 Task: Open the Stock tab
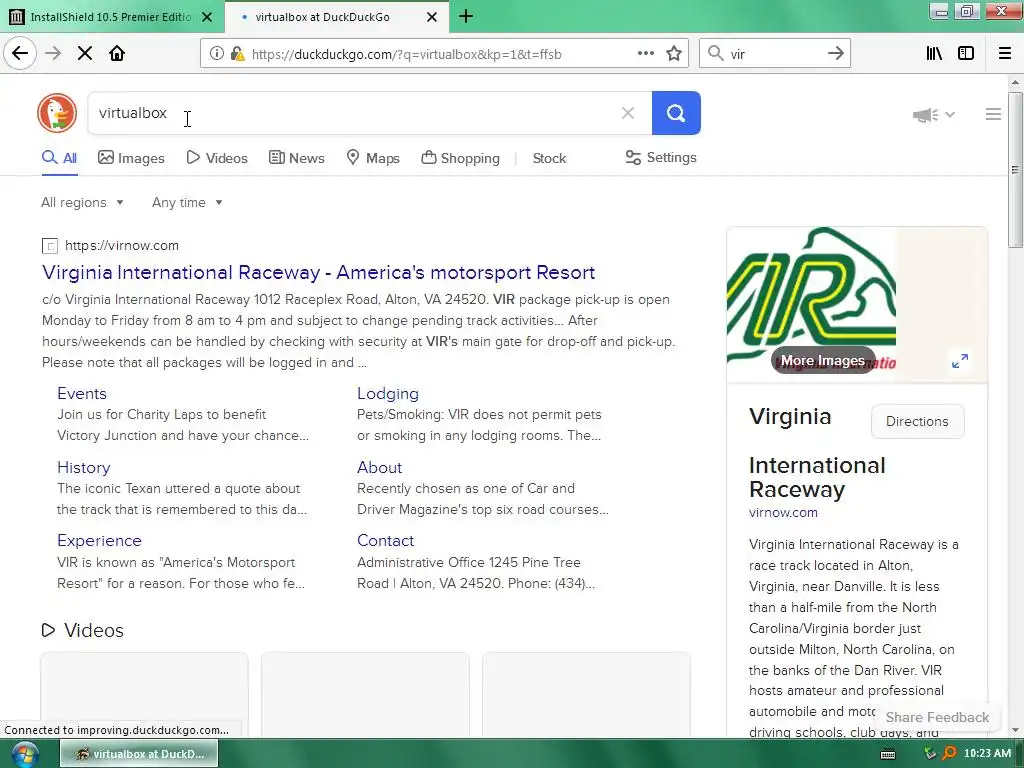click(x=549, y=158)
